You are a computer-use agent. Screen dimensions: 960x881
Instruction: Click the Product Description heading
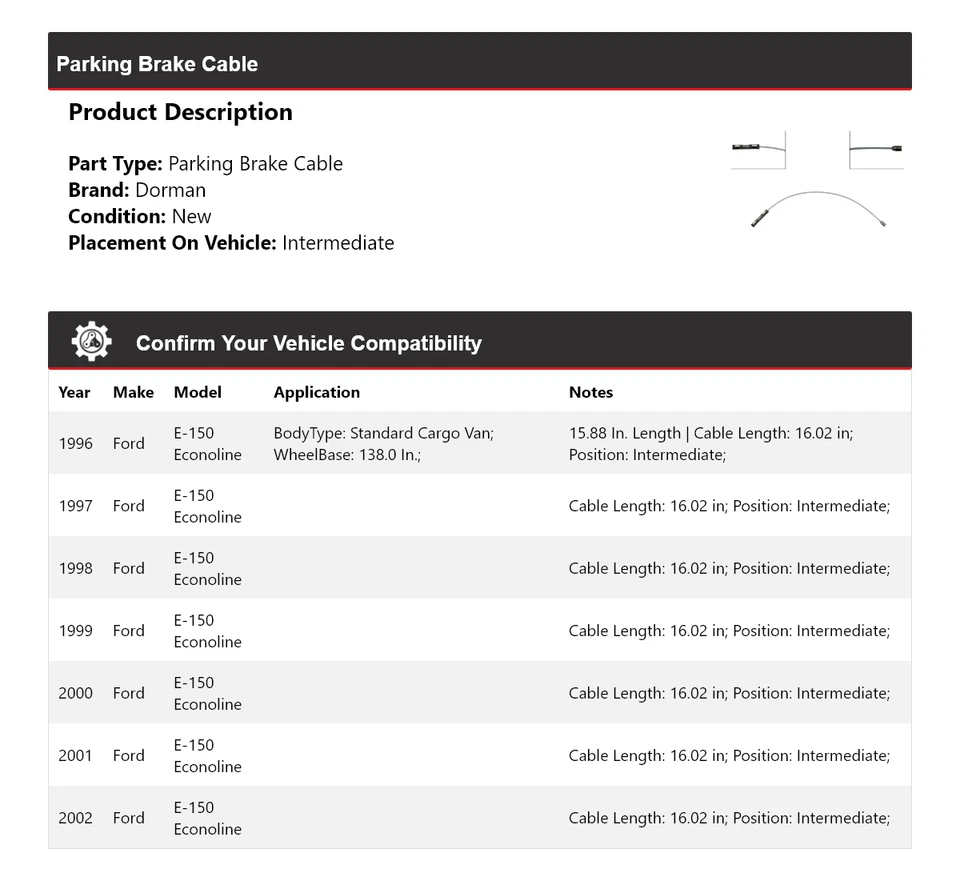click(180, 112)
